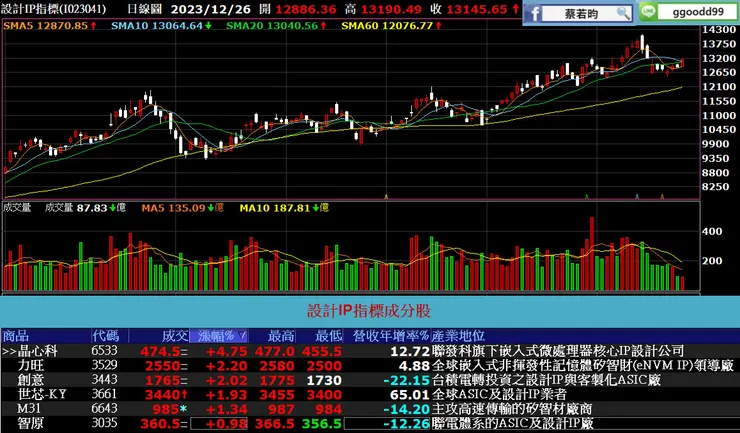Image resolution: width=740 pixels, height=433 pixels.
Task: Click the 14300 price axis label
Action: tap(719, 29)
